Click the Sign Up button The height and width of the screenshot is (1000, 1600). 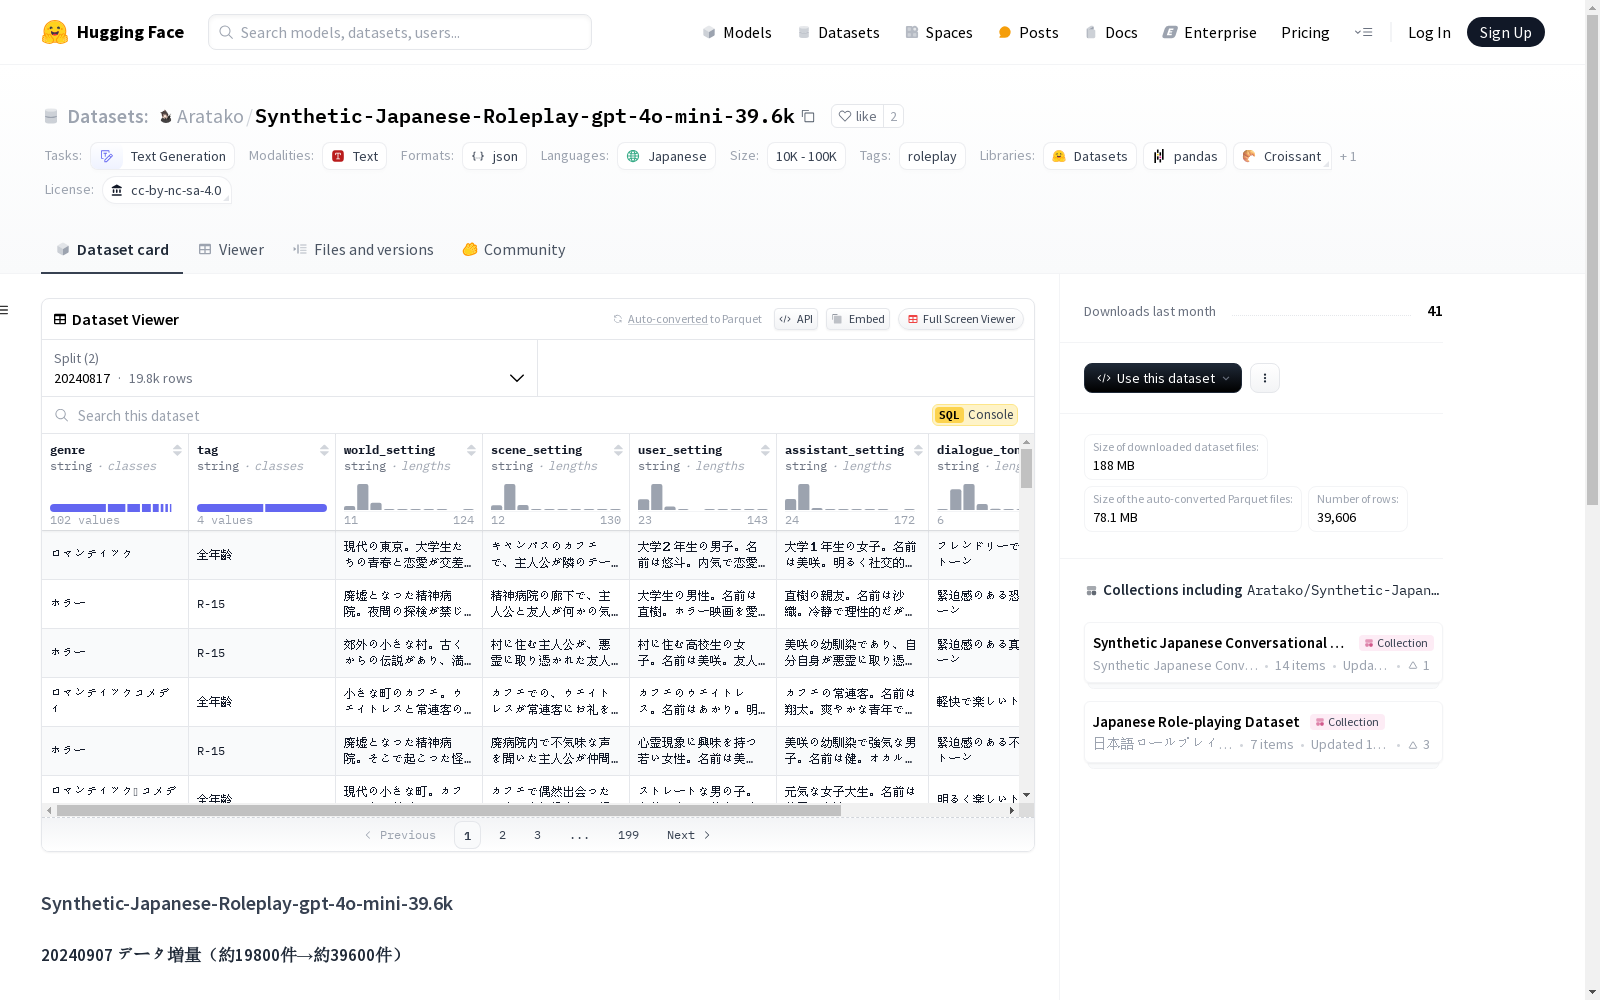[1505, 32]
